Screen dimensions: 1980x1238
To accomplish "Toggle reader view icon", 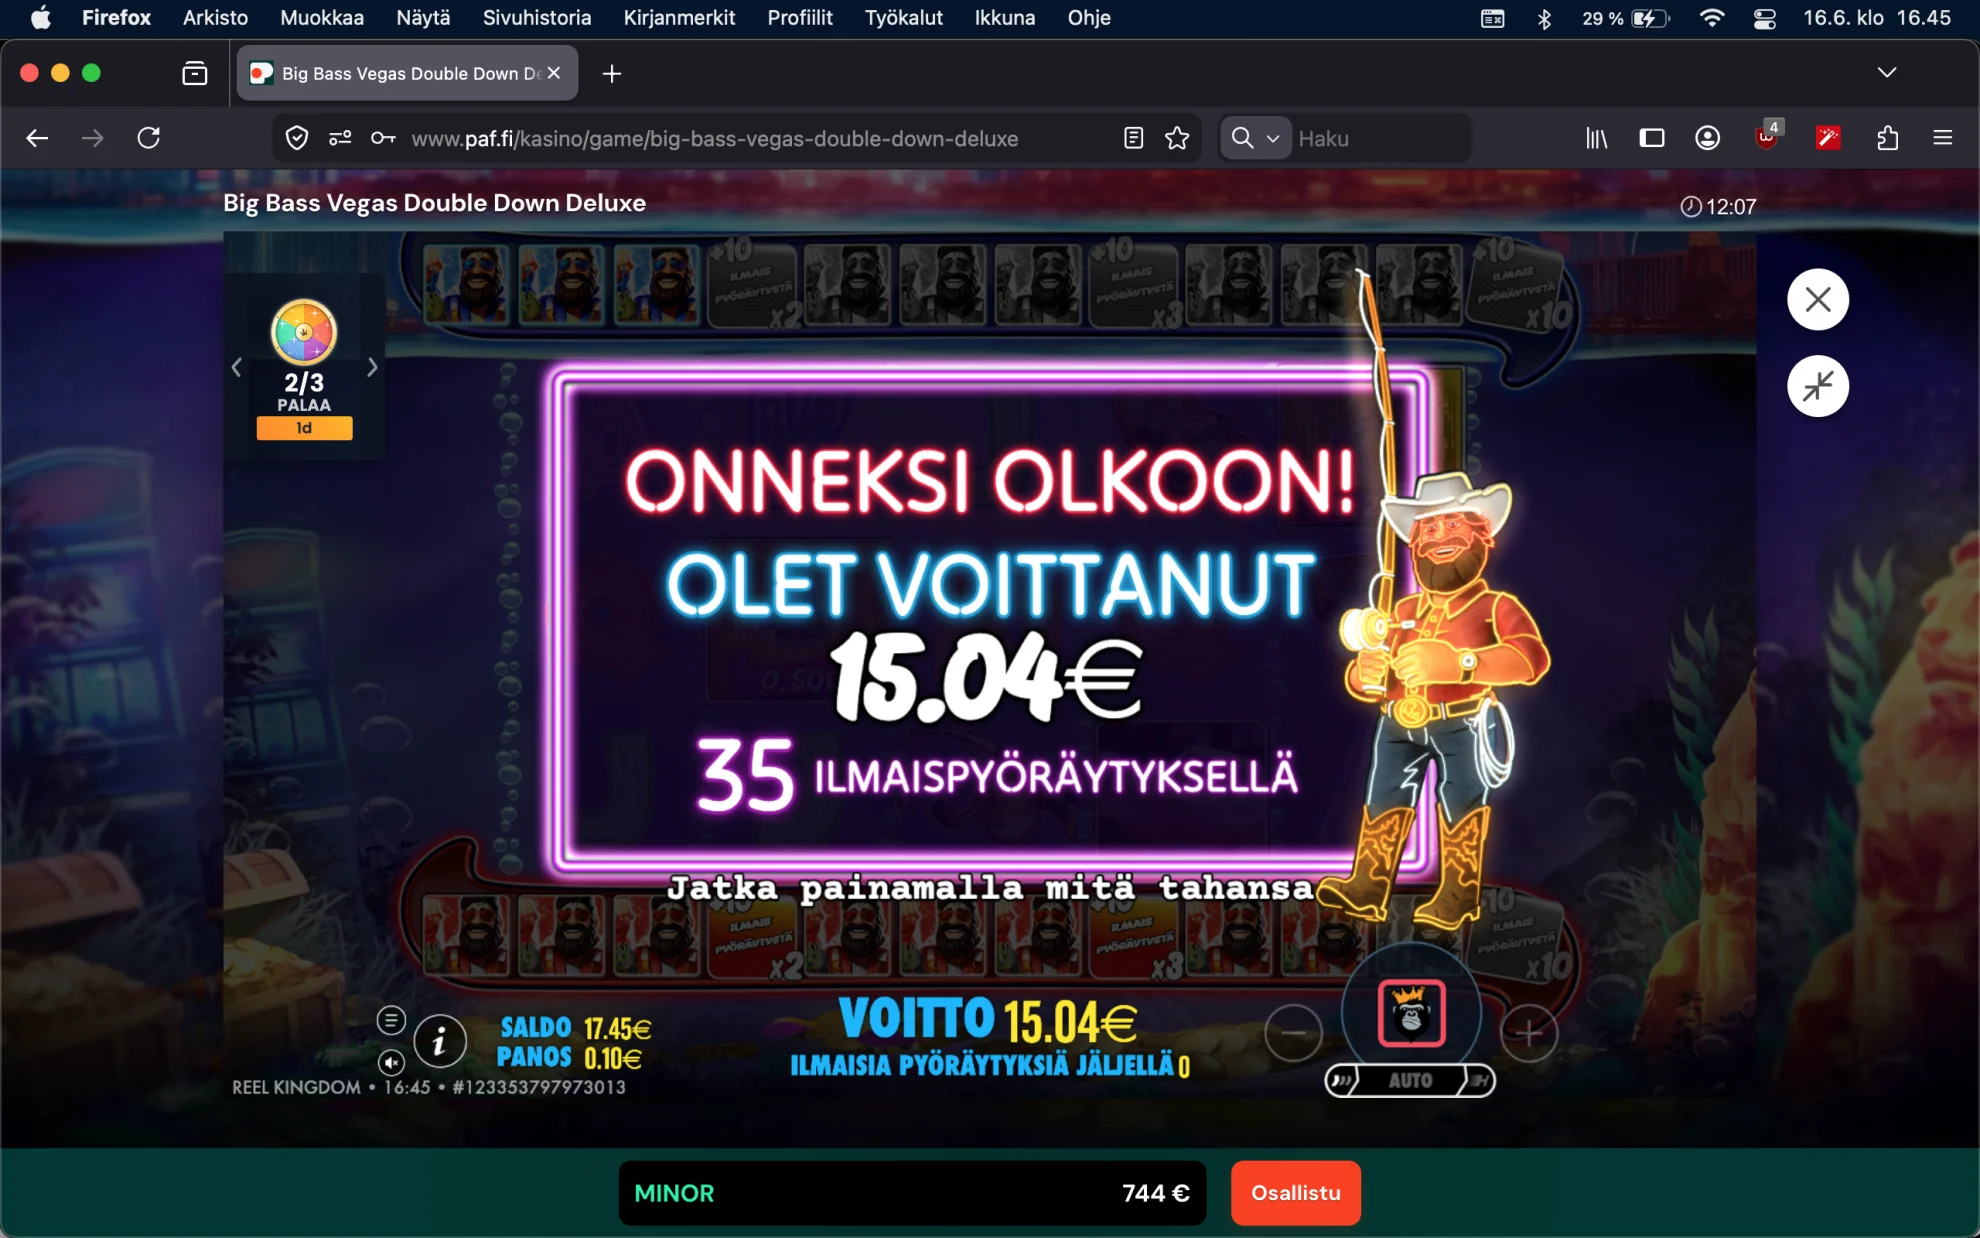I will click(x=1133, y=138).
